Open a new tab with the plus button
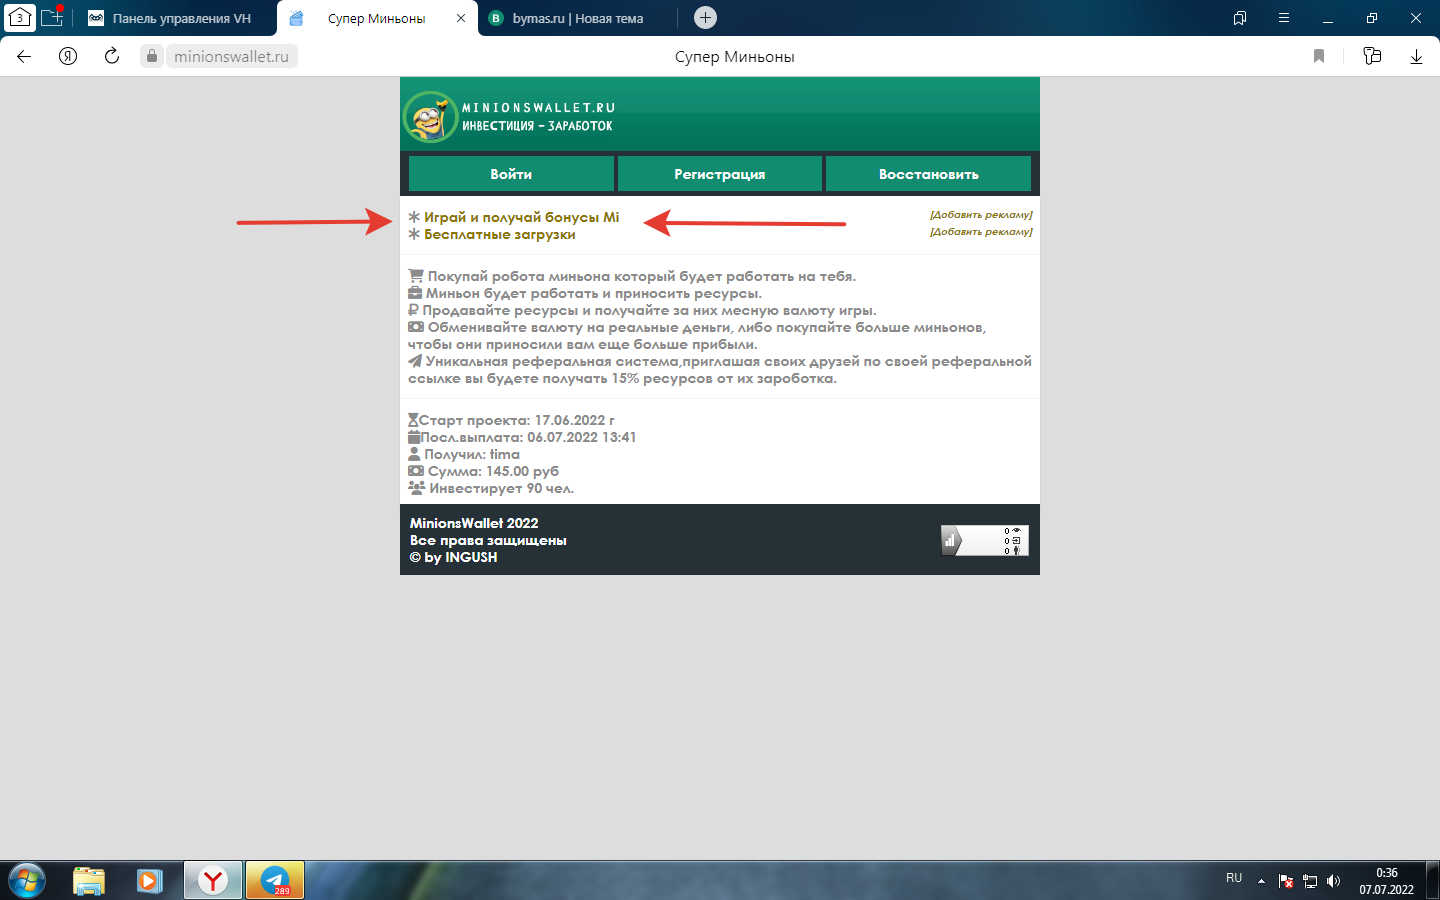 click(705, 18)
